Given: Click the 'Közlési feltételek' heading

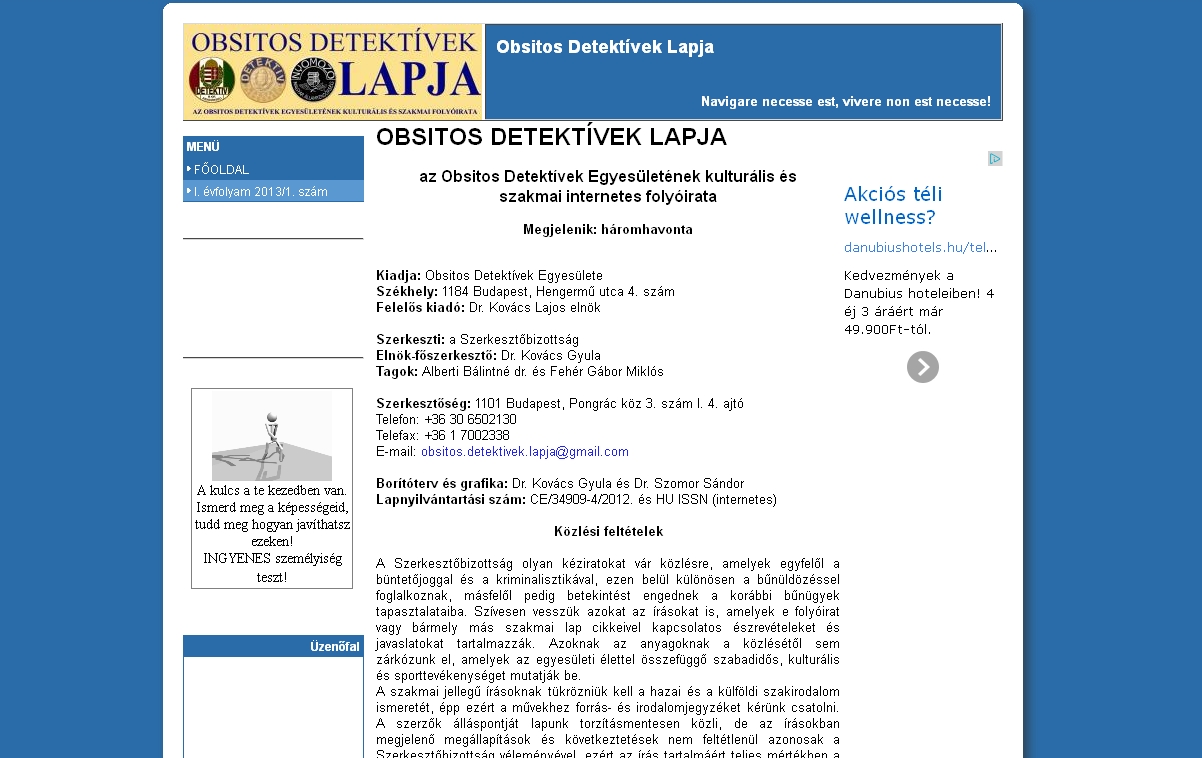Looking at the screenshot, I should tap(608, 531).
